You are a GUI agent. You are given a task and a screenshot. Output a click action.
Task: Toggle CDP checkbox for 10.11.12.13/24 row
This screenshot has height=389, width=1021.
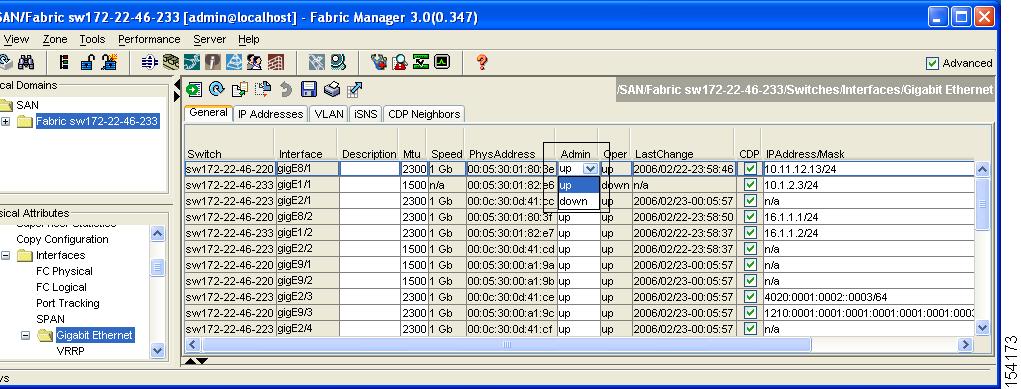click(x=750, y=169)
